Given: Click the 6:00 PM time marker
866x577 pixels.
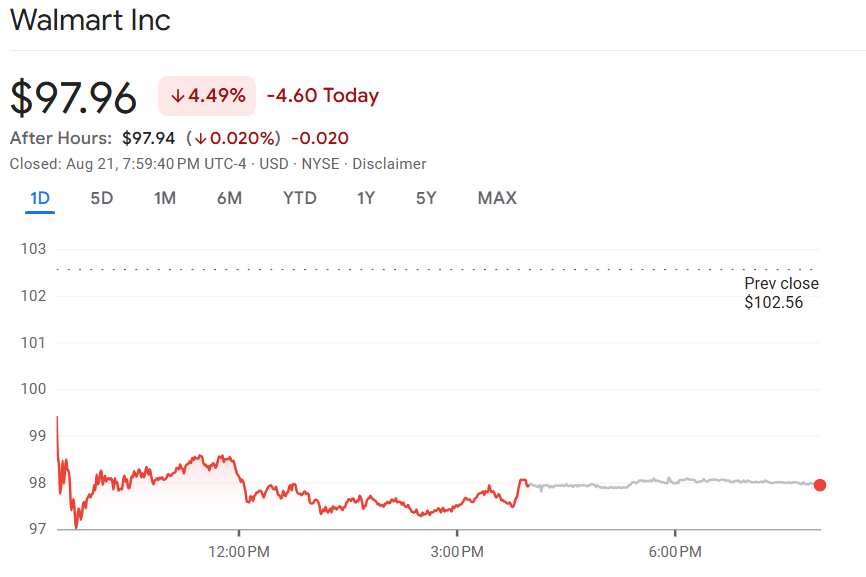Looking at the screenshot, I should [x=675, y=552].
